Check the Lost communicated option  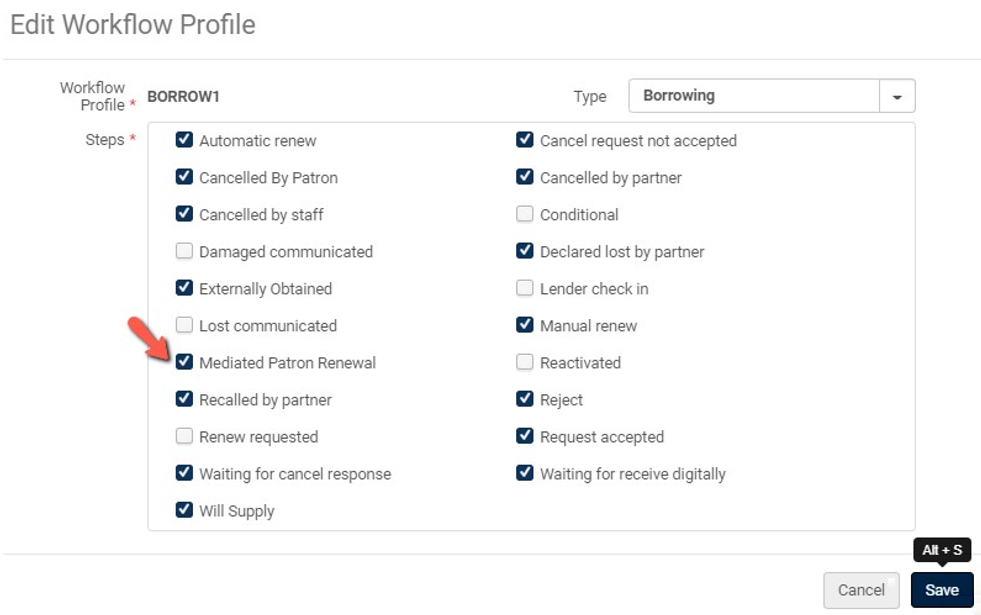(184, 325)
